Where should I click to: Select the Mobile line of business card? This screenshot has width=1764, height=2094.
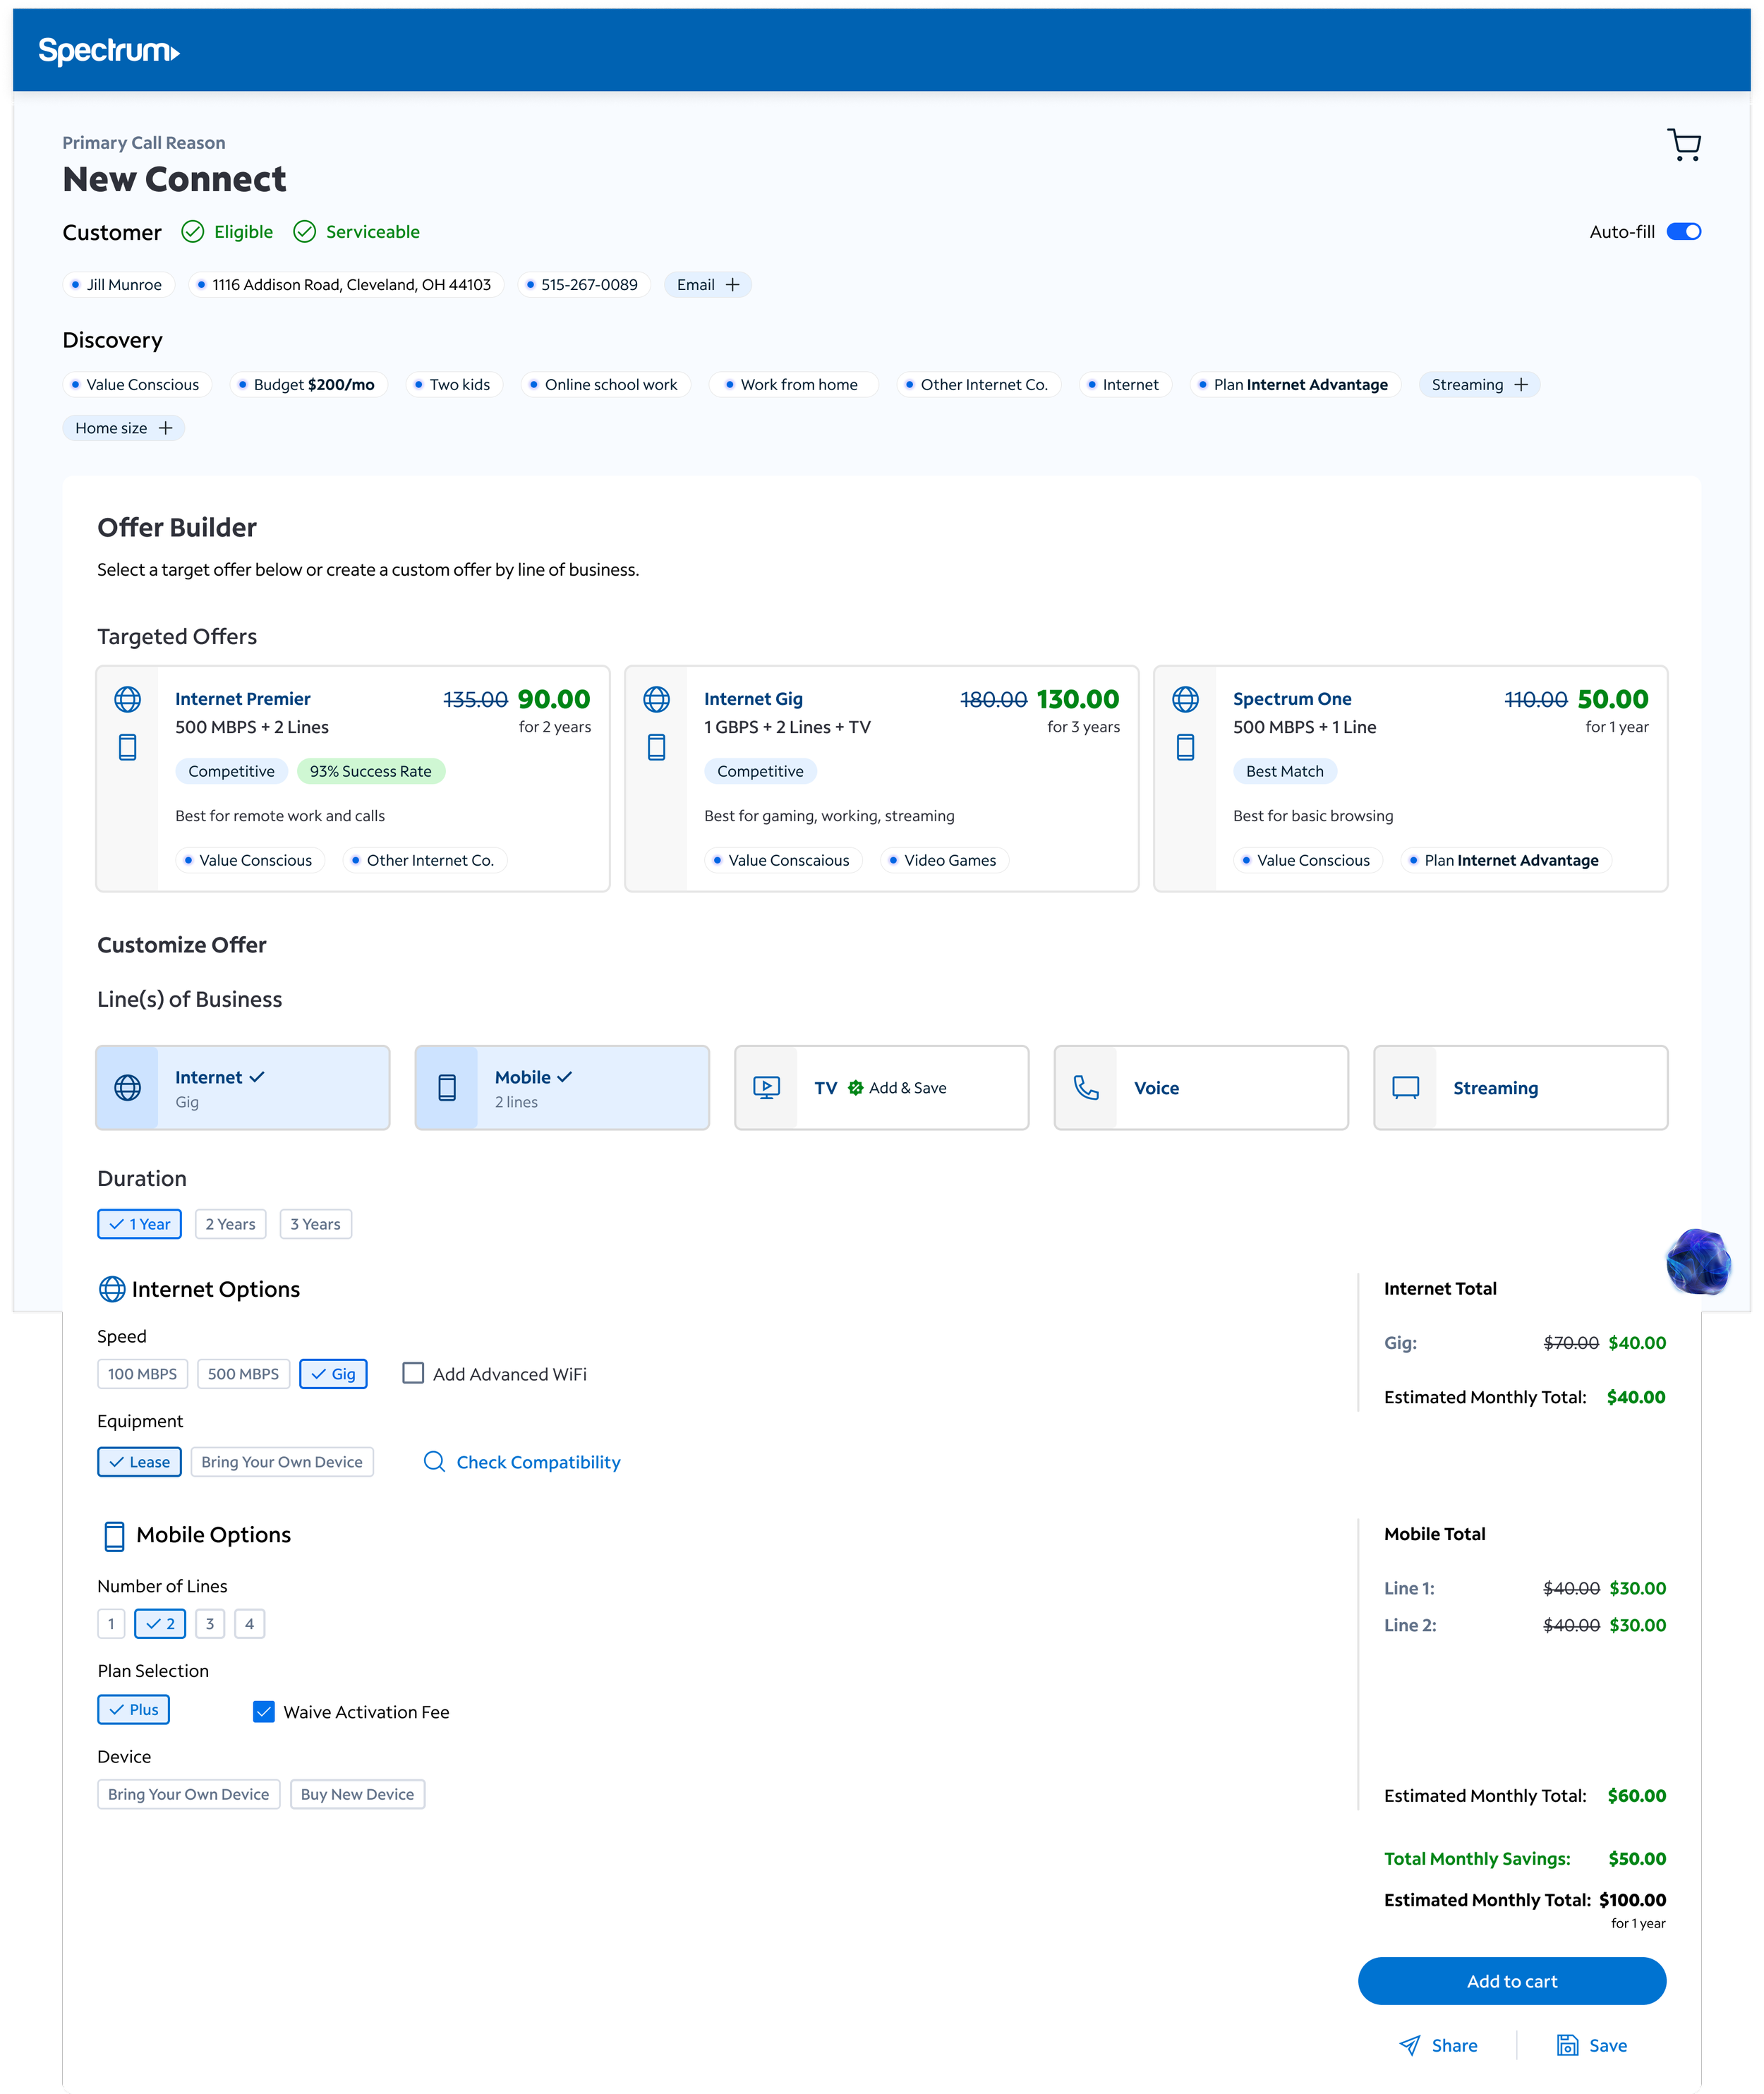click(562, 1087)
